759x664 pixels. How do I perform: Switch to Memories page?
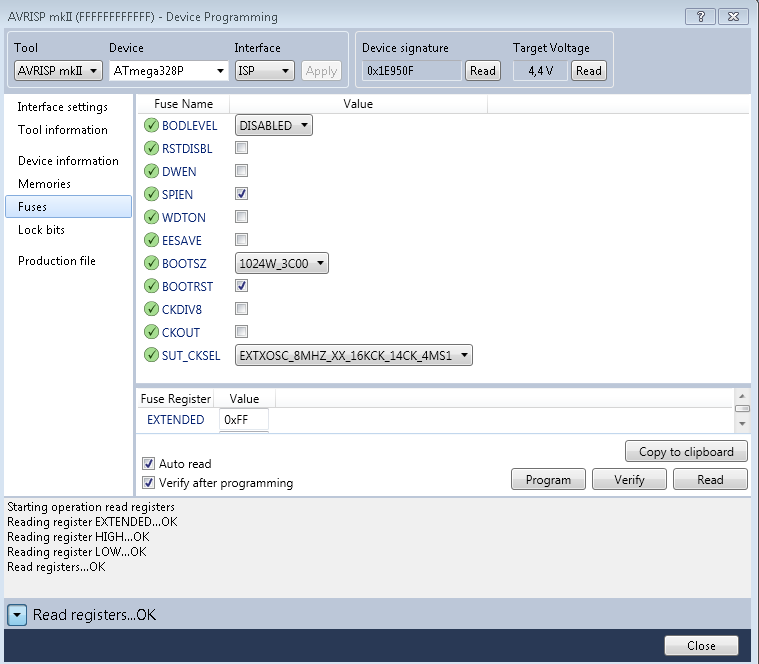44,184
